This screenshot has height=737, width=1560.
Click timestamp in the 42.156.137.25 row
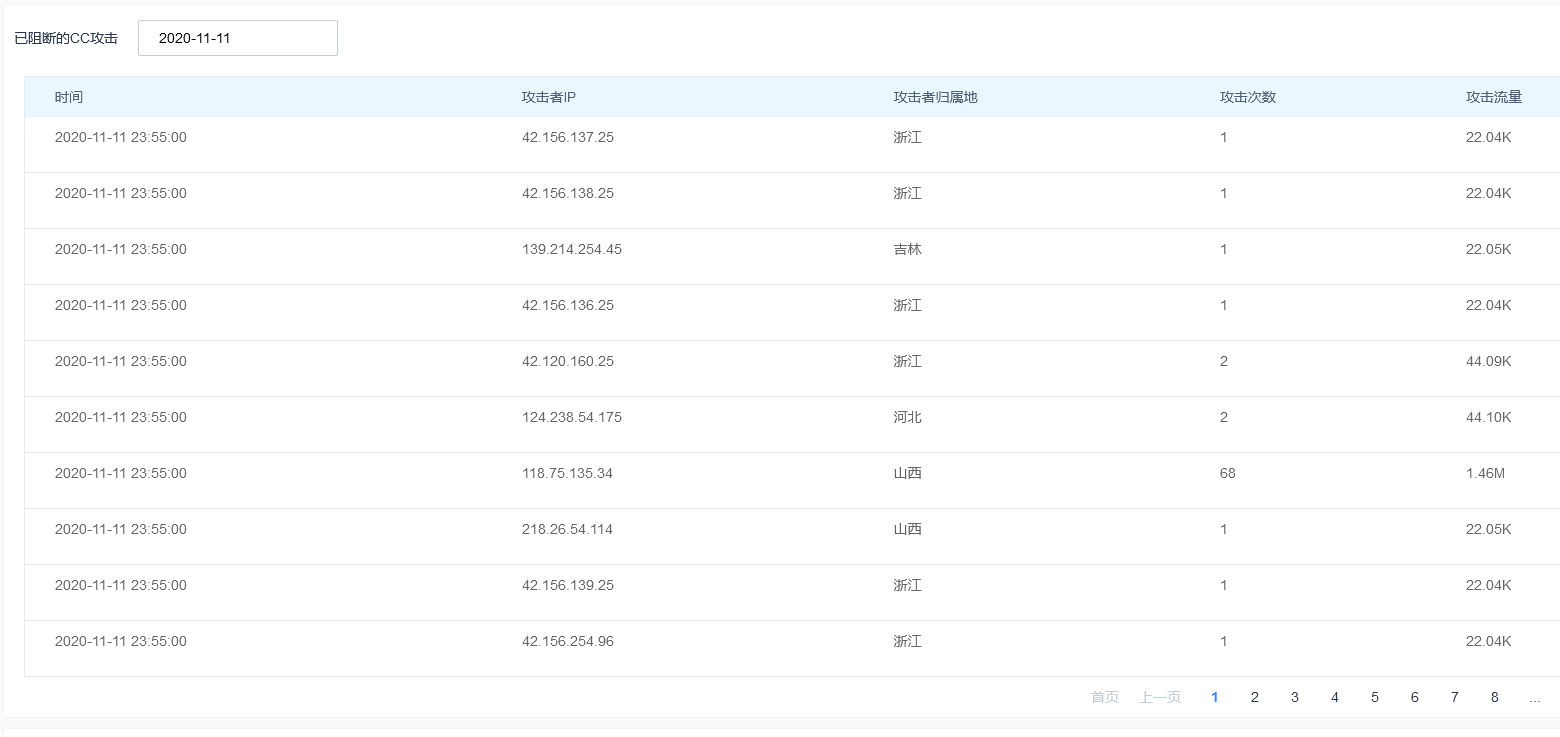pyautogui.click(x=120, y=137)
